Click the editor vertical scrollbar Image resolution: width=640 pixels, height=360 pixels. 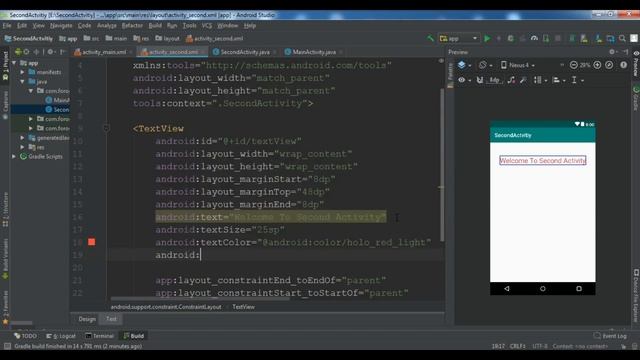point(442,164)
